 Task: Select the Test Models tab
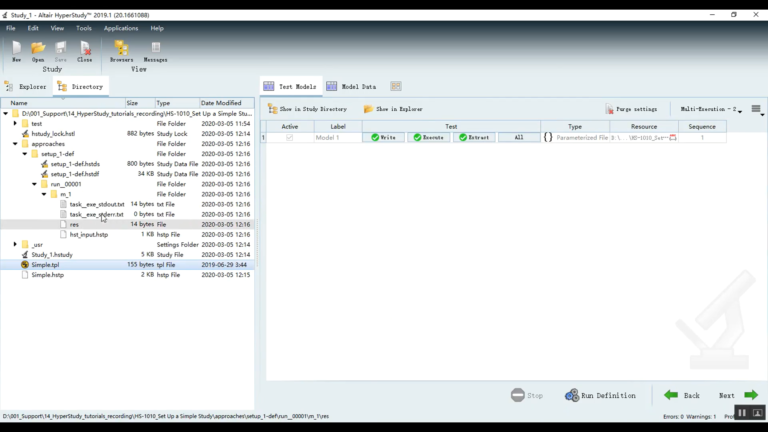tap(290, 87)
